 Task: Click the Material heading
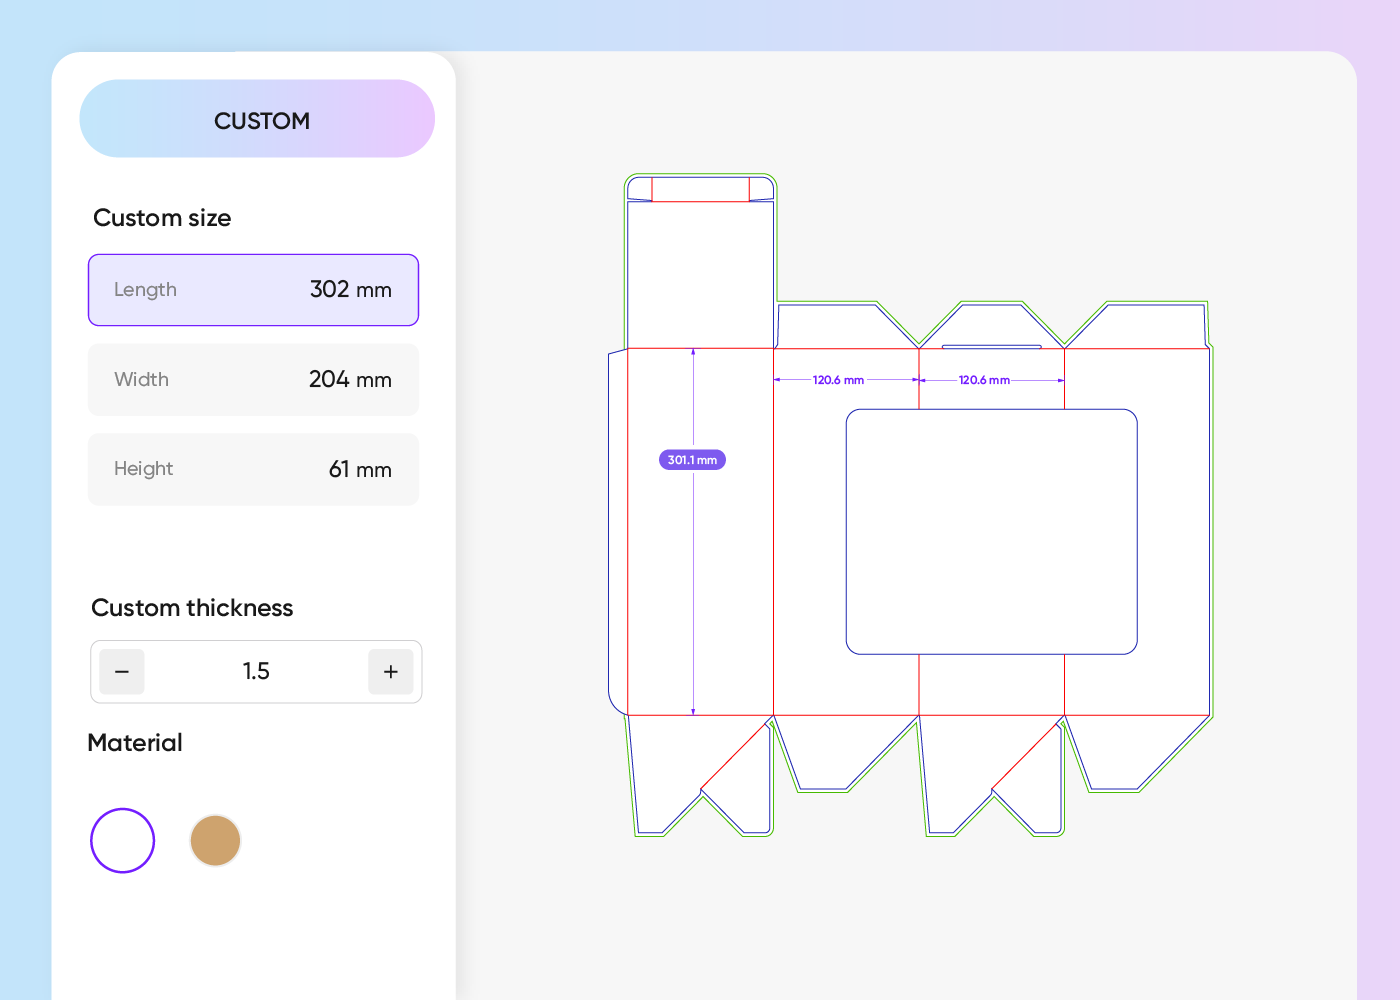[x=135, y=743]
